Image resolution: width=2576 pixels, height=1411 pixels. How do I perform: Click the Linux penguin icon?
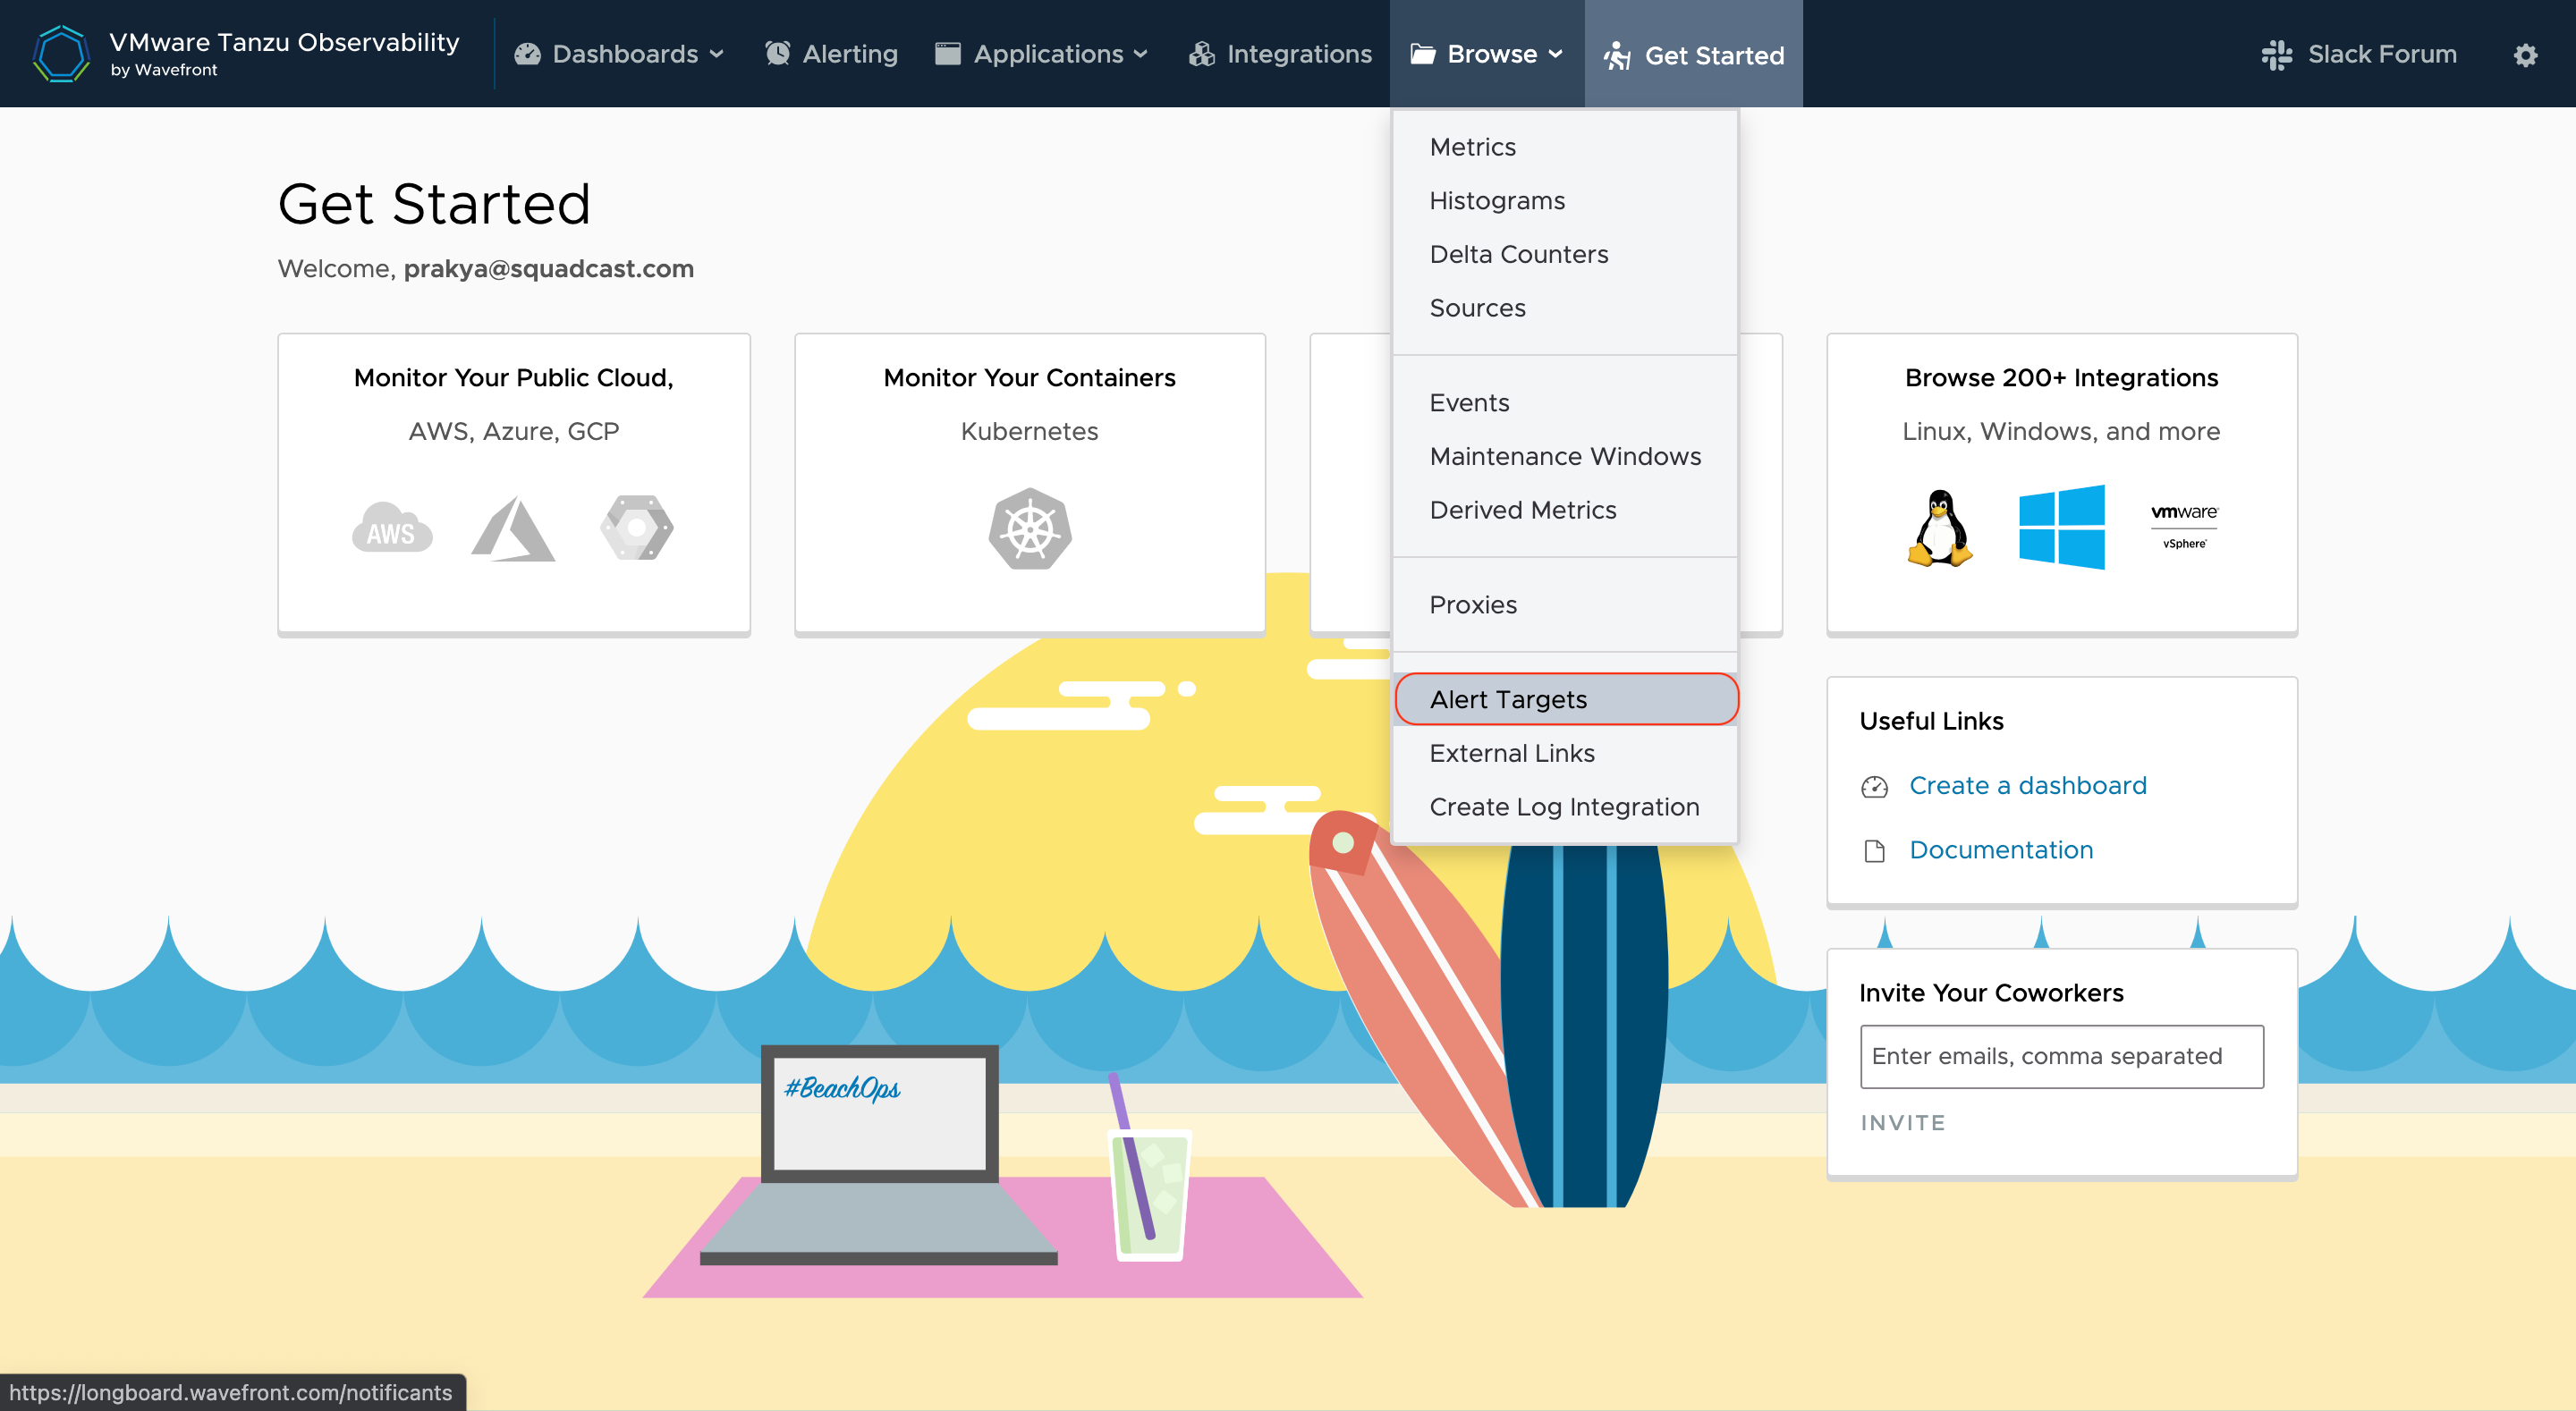pos(1940,528)
